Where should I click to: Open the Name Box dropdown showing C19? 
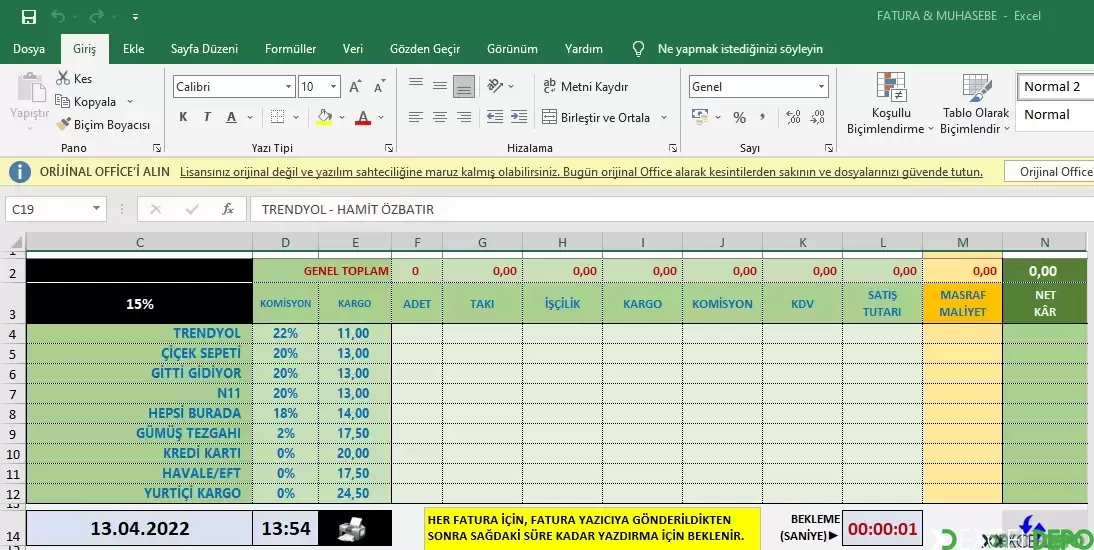pyautogui.click(x=96, y=209)
